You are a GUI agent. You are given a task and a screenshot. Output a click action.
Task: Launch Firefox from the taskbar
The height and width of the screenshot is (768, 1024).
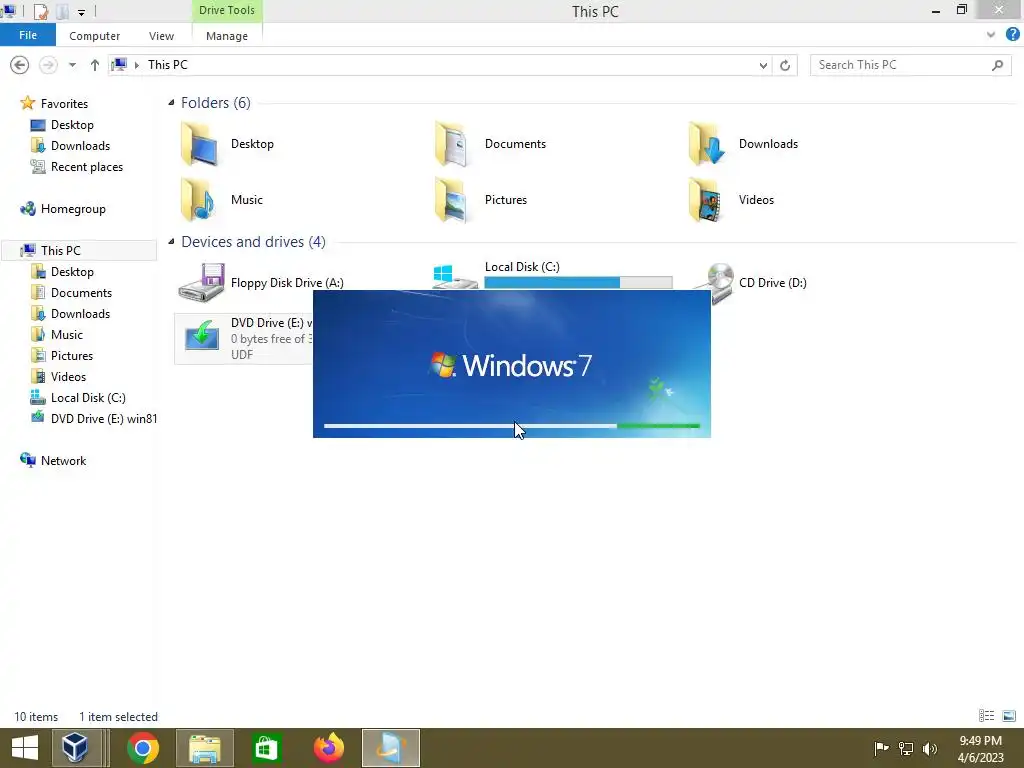(x=328, y=748)
